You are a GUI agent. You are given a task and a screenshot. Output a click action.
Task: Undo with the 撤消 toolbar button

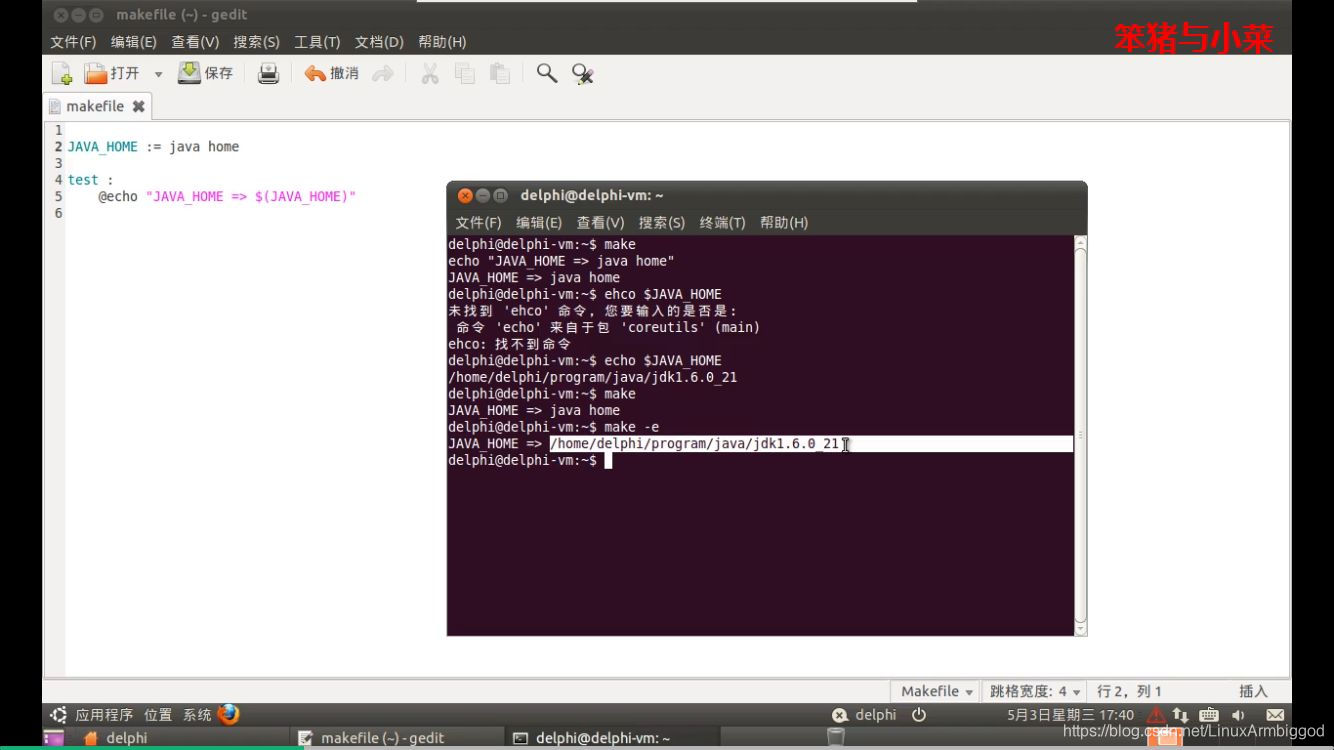(332, 73)
